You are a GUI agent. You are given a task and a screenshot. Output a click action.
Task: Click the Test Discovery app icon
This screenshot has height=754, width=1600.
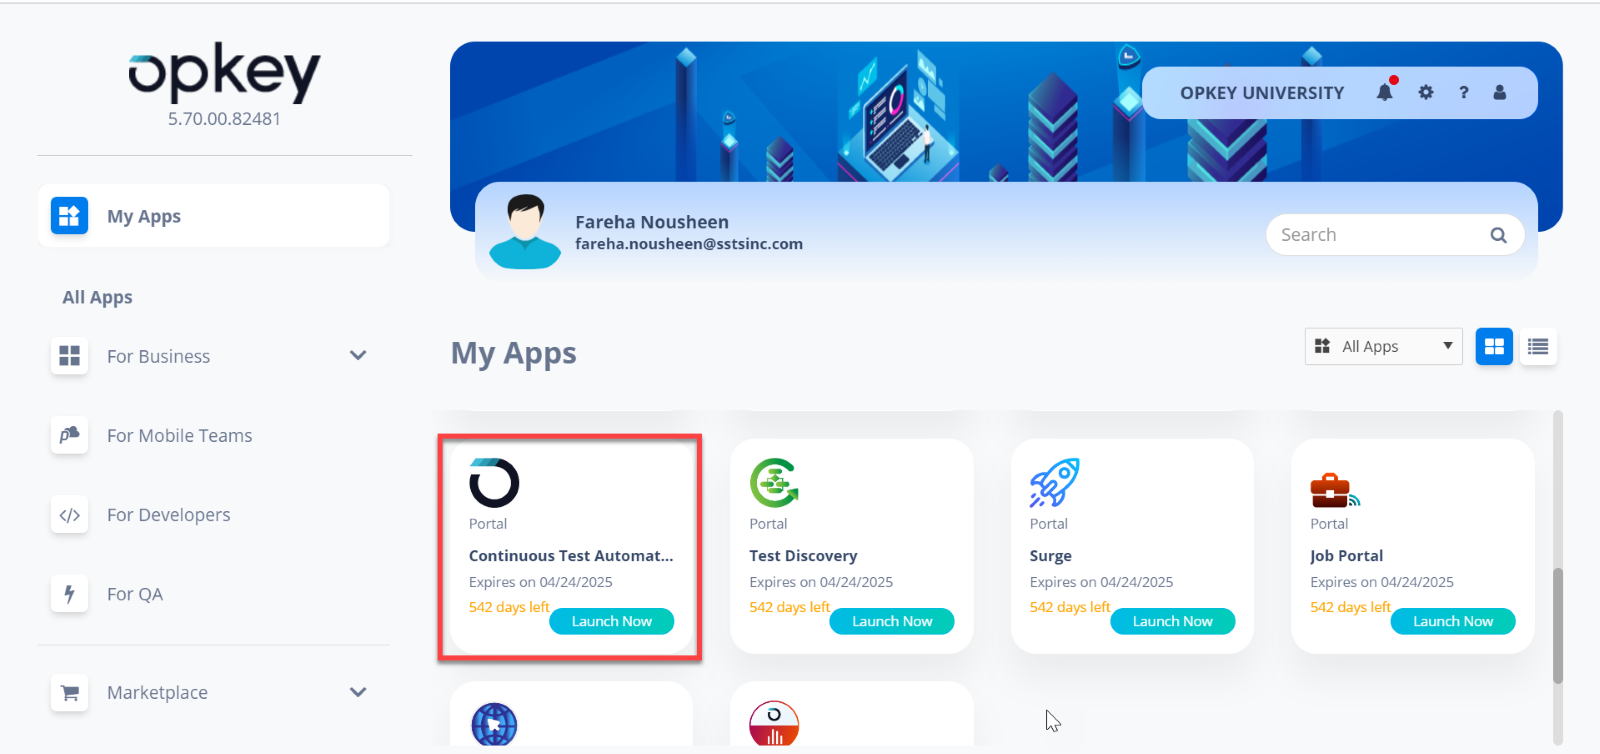(774, 483)
